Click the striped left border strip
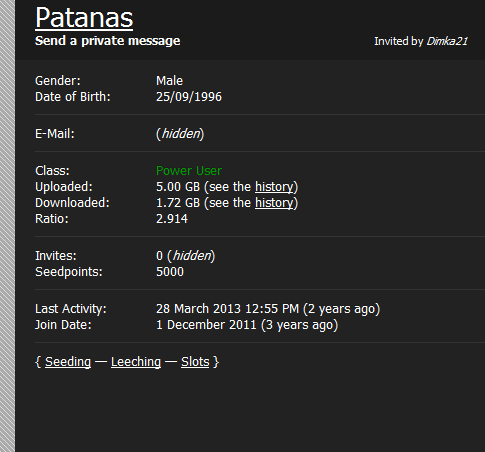485x452 pixels. pos(7,226)
